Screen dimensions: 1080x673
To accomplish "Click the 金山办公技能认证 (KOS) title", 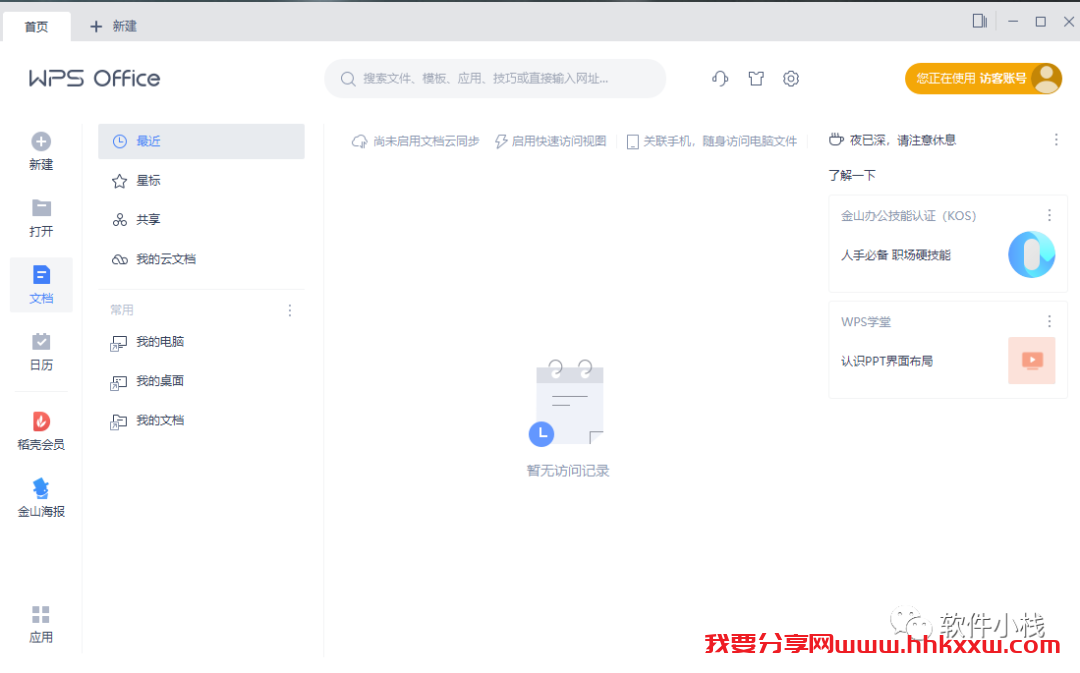I will tap(908, 216).
